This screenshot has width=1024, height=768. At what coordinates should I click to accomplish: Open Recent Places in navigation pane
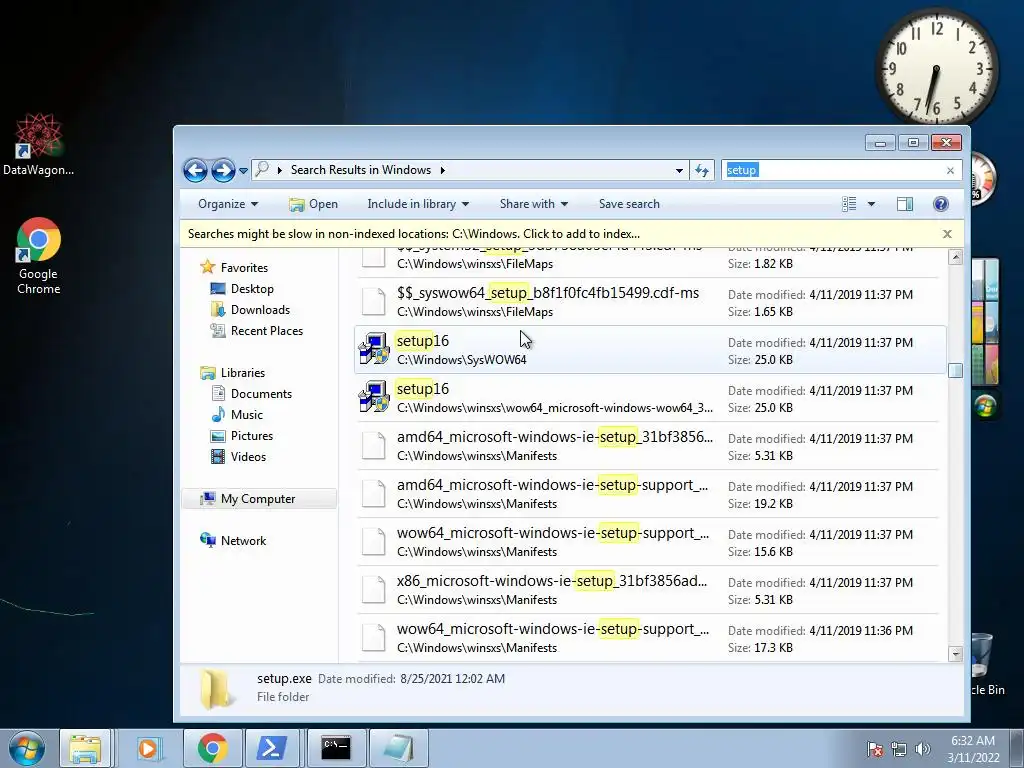click(266, 330)
